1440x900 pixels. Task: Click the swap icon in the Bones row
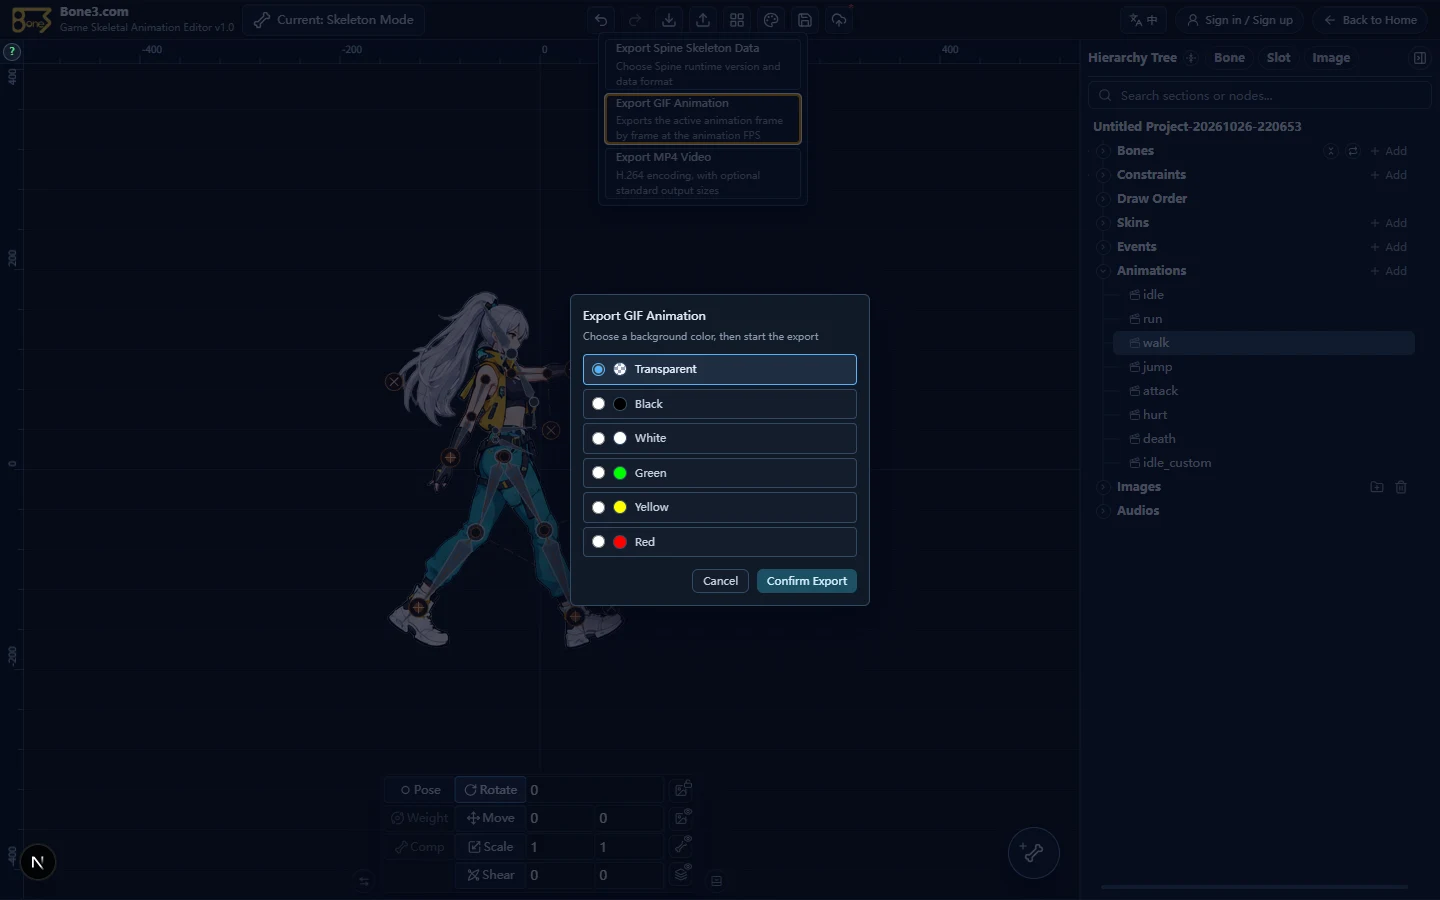(1353, 151)
